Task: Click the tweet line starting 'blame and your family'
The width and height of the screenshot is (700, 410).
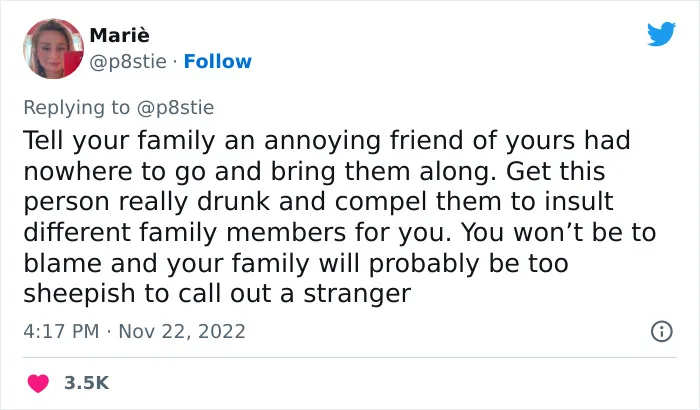Action: pyautogui.click(x=296, y=263)
